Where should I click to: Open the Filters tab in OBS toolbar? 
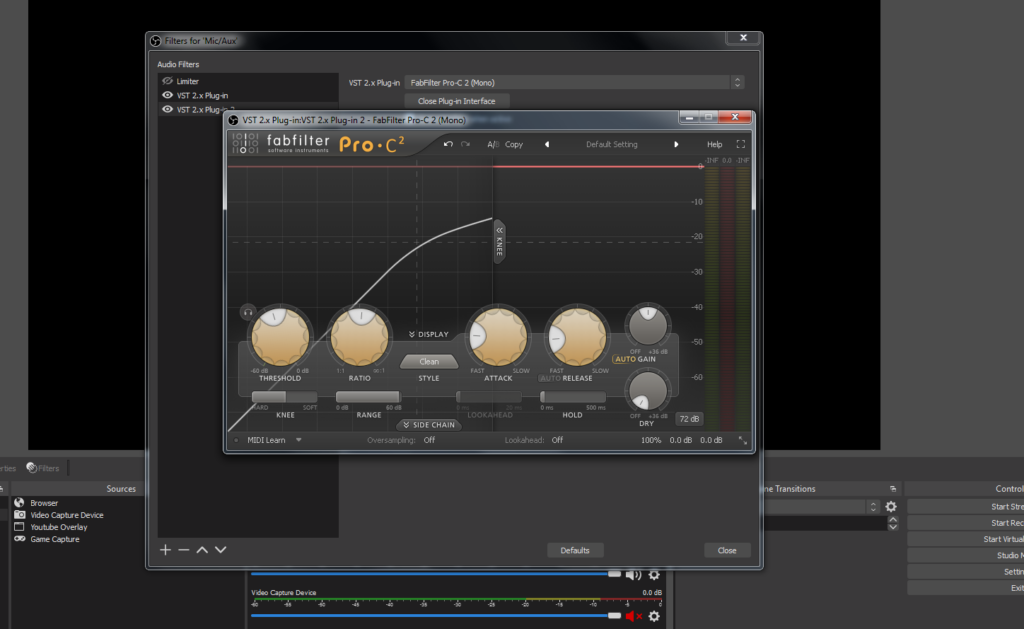click(43, 468)
